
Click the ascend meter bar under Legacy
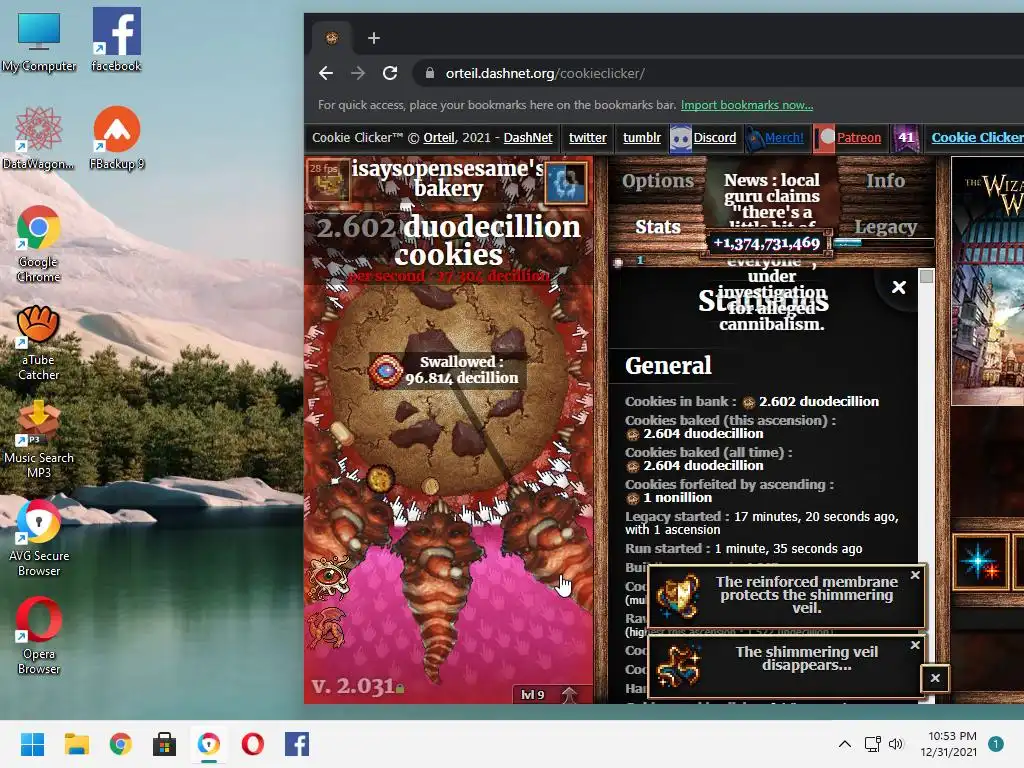[883, 243]
